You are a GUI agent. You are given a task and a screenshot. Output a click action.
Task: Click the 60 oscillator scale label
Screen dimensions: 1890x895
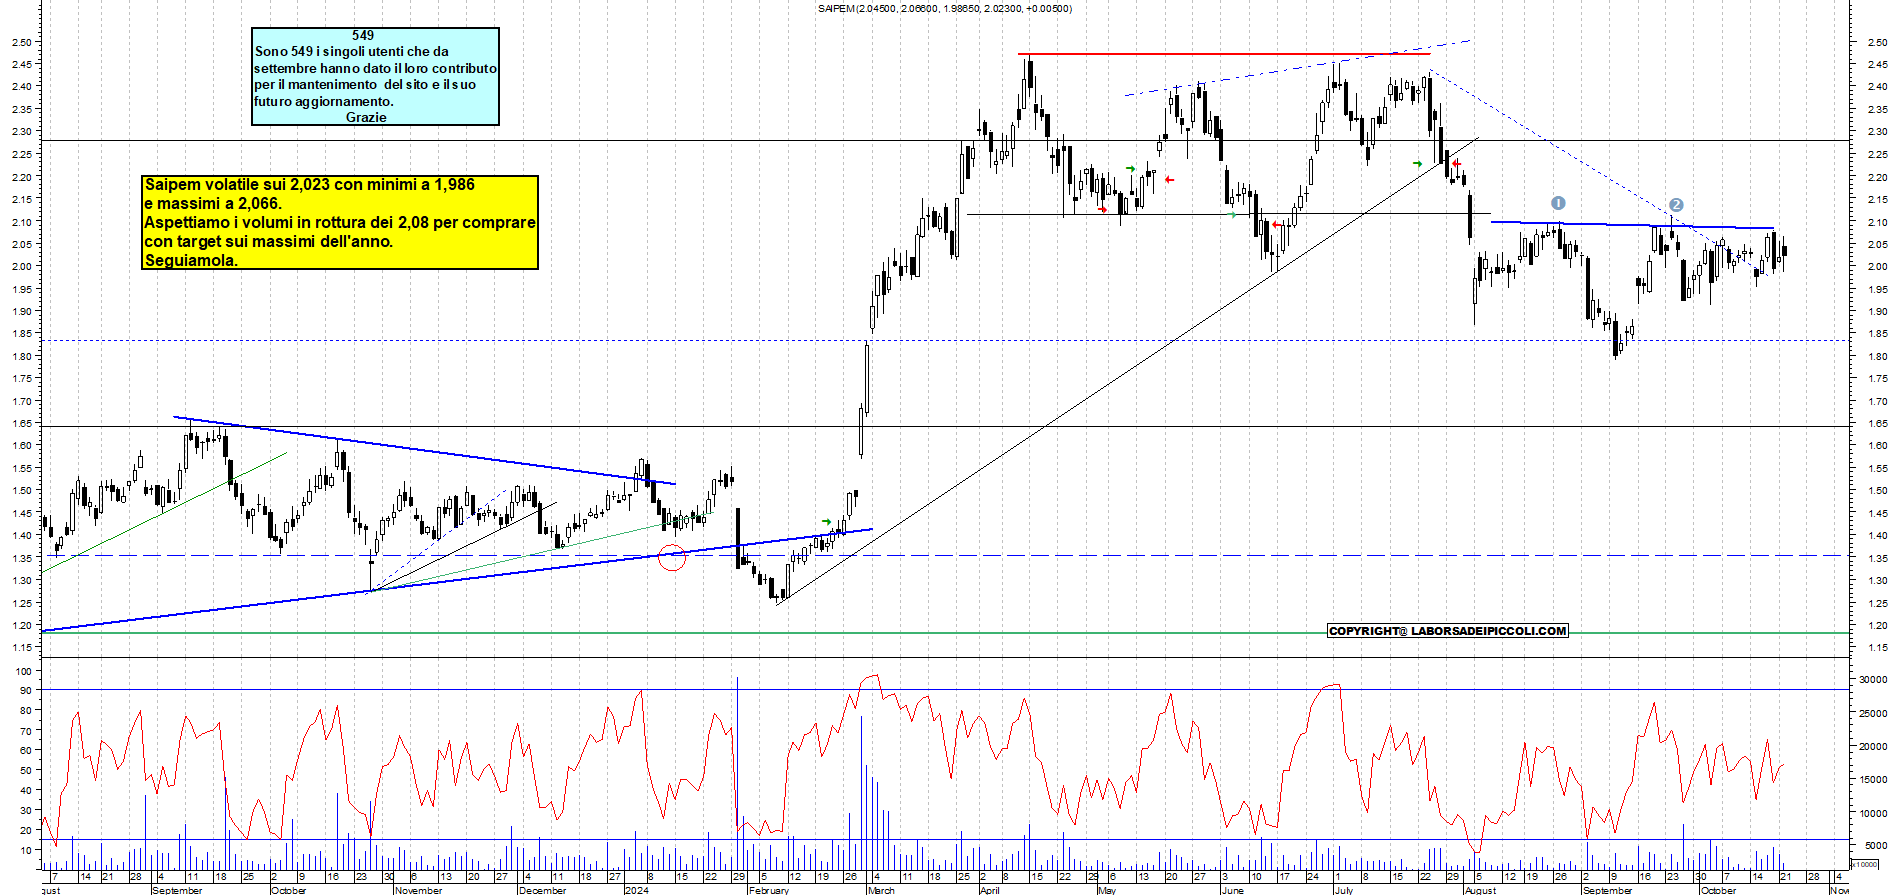click(26, 750)
